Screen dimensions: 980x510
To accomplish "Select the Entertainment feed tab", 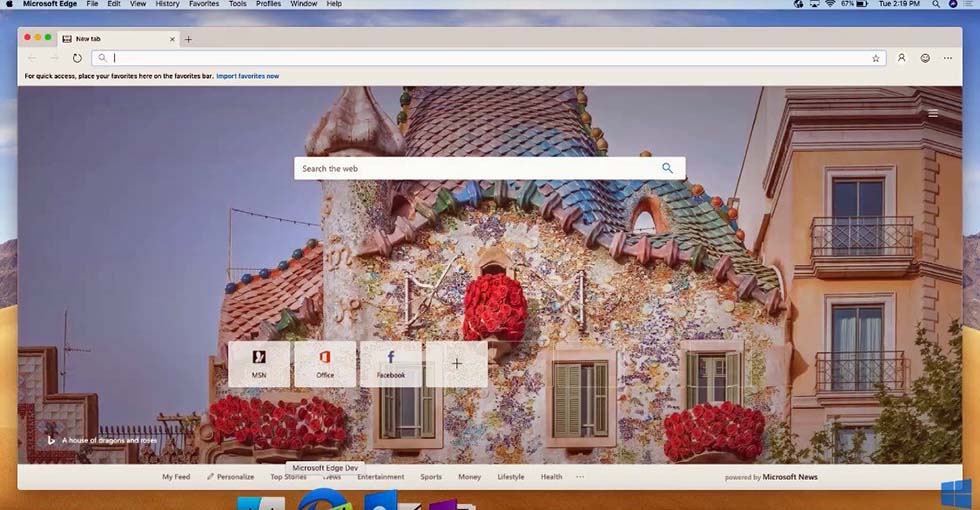I will click(x=381, y=477).
